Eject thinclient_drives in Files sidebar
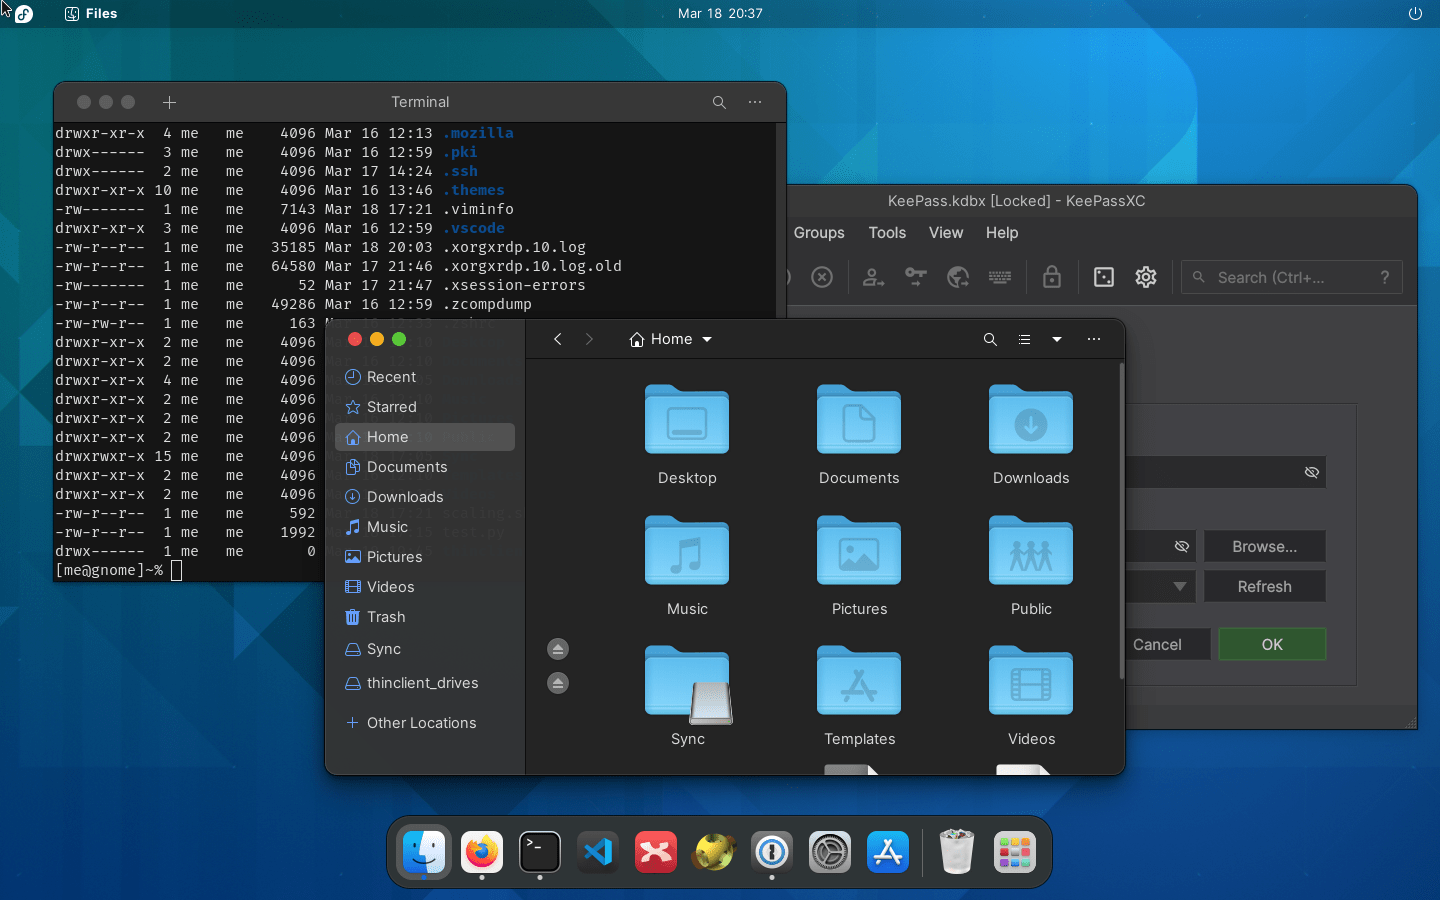 tap(558, 683)
